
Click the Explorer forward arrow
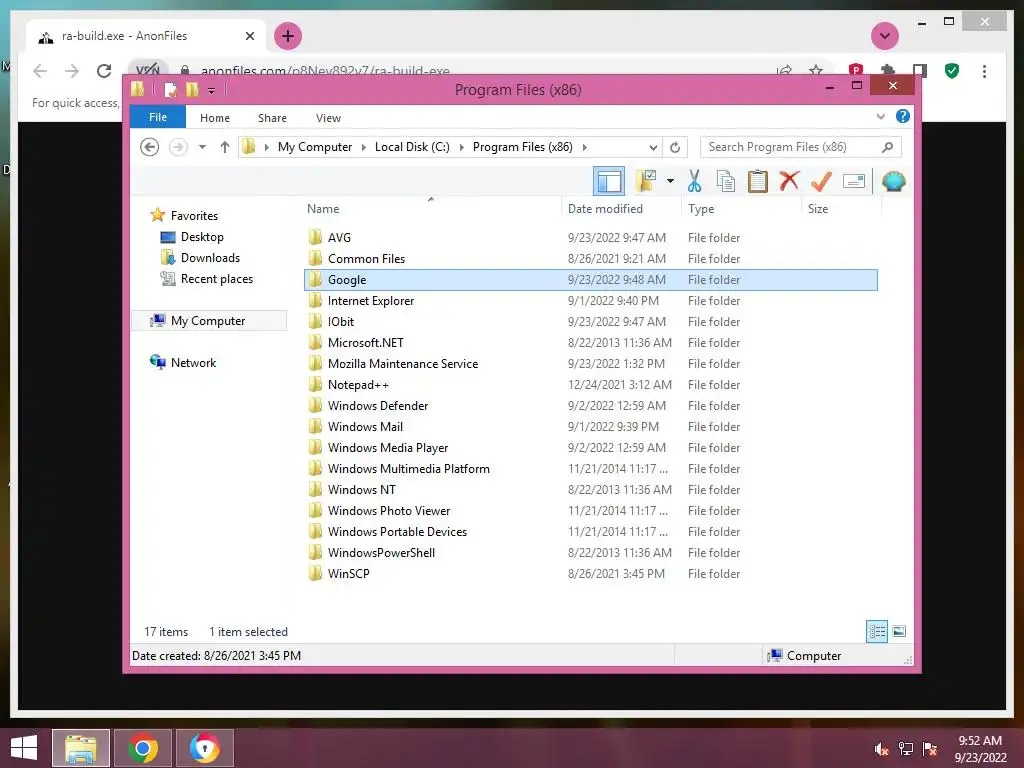pos(178,147)
